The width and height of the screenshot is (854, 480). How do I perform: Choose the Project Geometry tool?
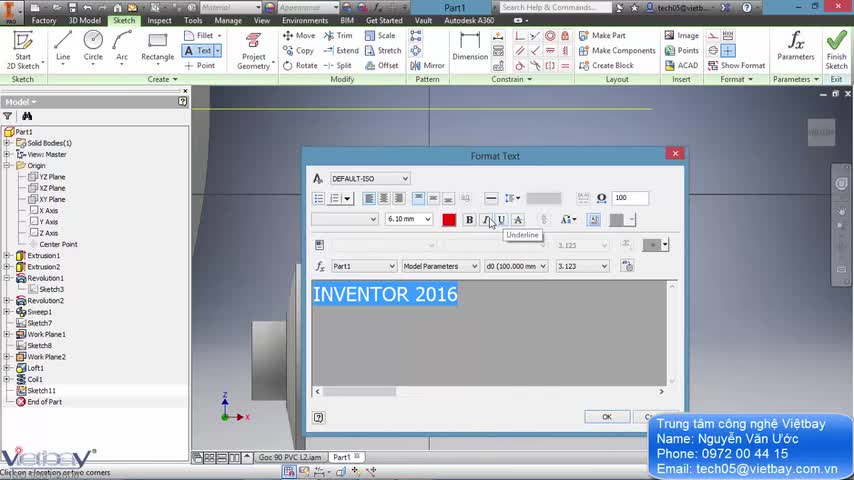pos(254,50)
